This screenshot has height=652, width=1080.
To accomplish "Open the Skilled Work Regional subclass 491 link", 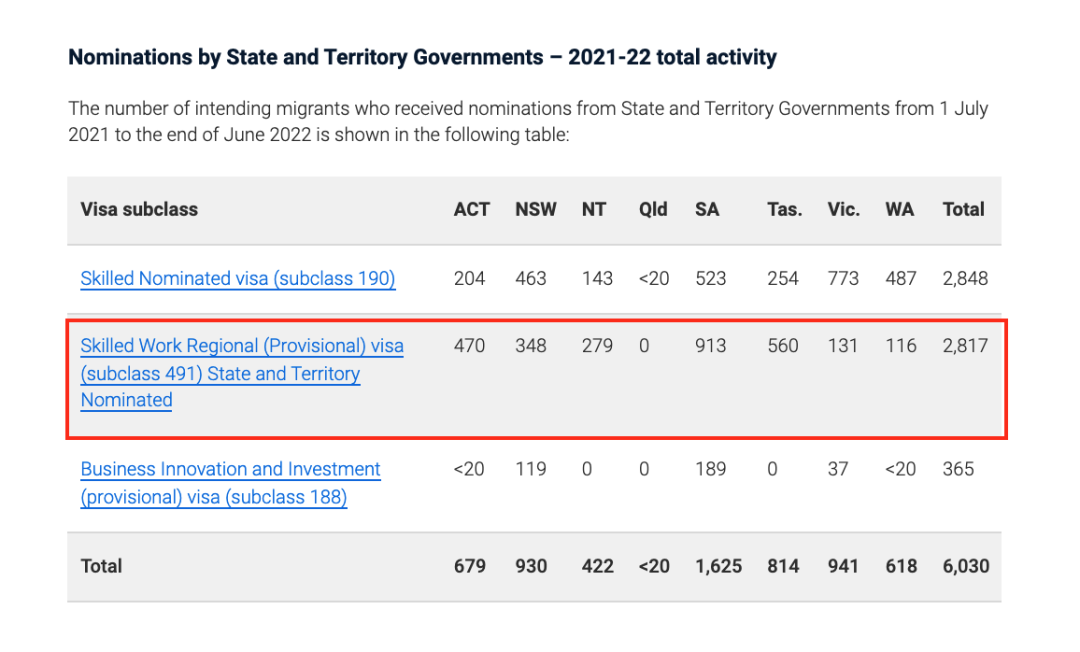I will [242, 372].
